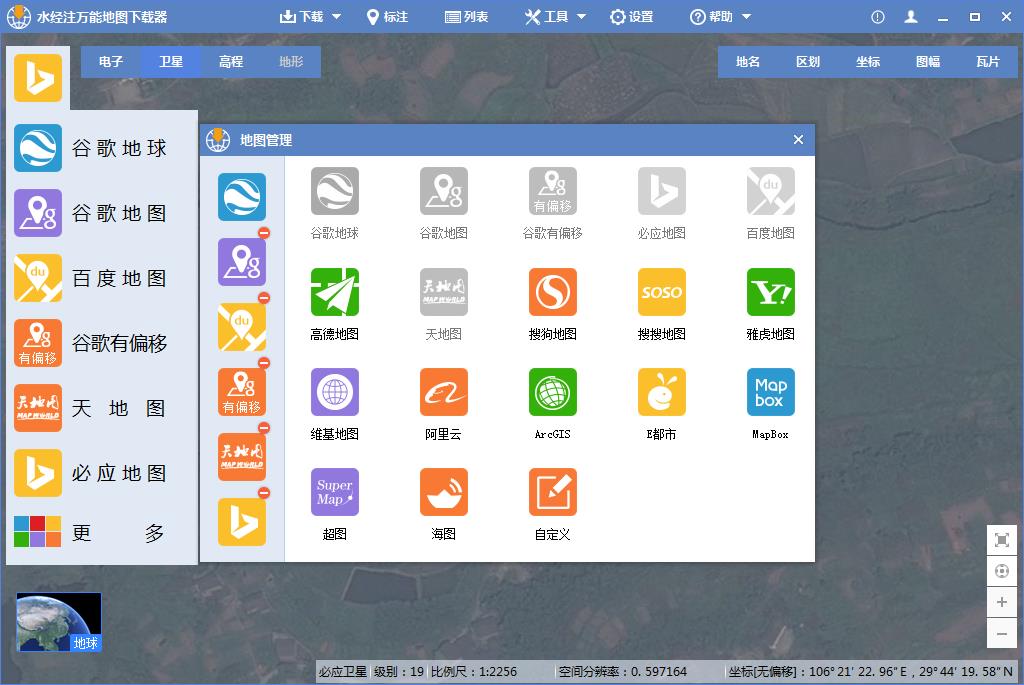Click greyed 谷歌地图 icon in grid
Screen dimensions: 1024x685
[x=443, y=191]
